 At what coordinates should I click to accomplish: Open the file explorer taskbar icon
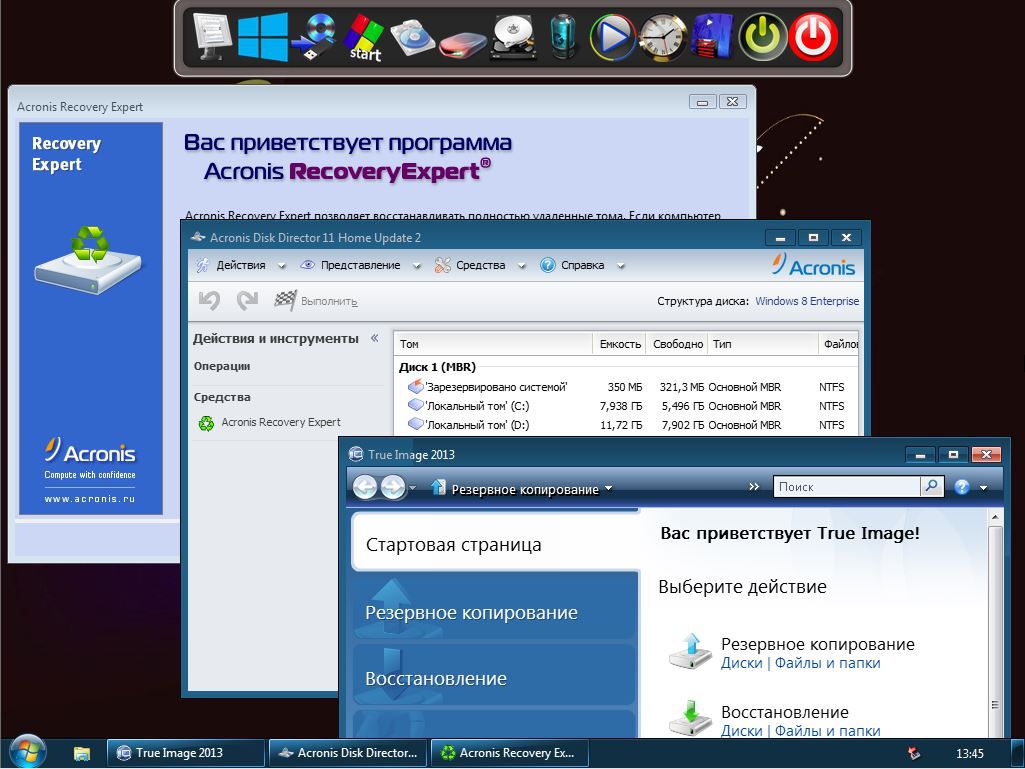click(82, 753)
